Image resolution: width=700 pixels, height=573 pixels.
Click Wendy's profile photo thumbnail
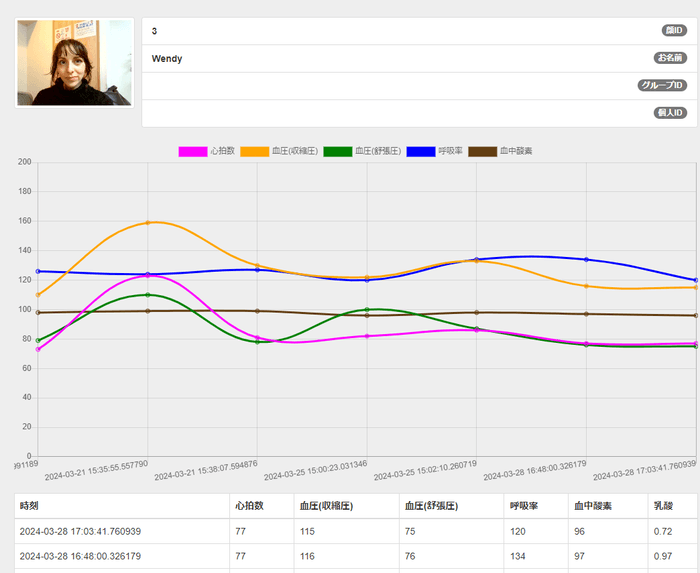click(x=74, y=63)
